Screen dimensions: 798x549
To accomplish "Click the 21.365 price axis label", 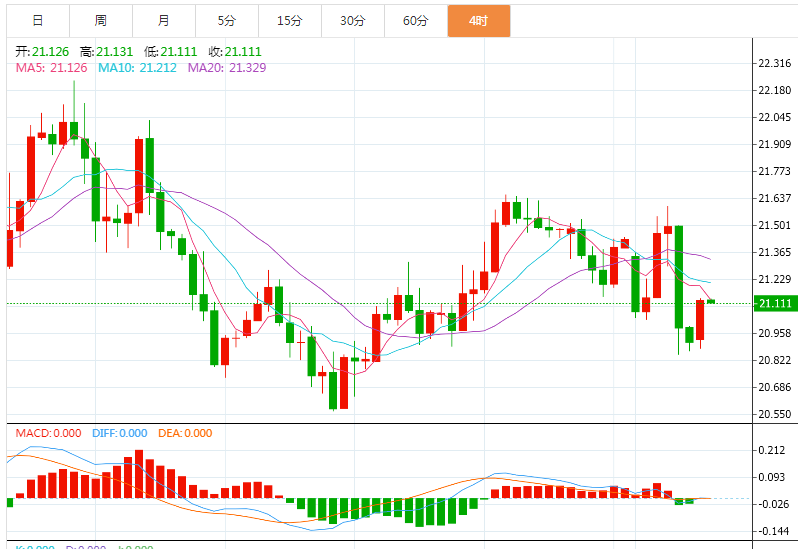I will coord(775,252).
